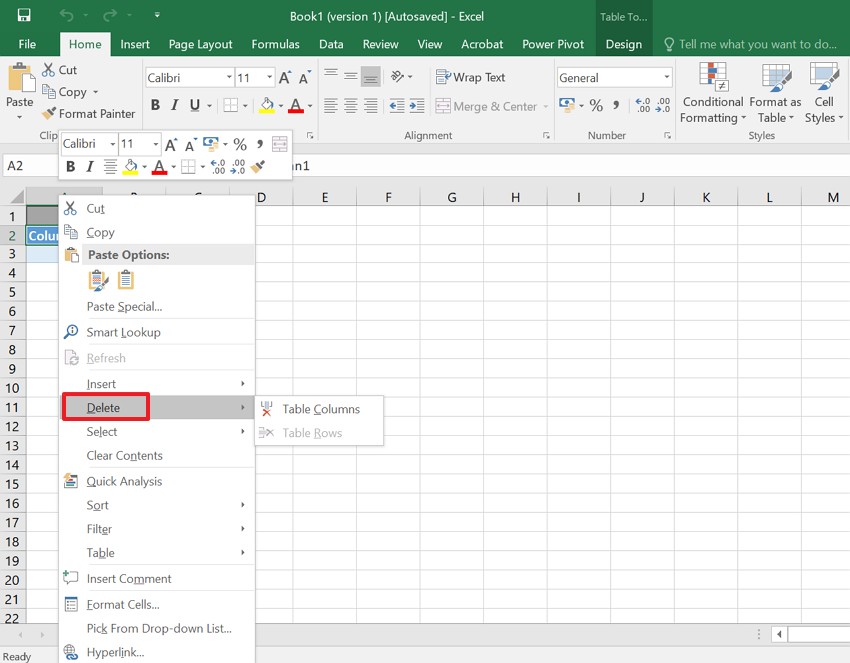Screen dimensions: 850x663
Task: Toggle center horizontal alignment in ribbon
Action: [351, 106]
